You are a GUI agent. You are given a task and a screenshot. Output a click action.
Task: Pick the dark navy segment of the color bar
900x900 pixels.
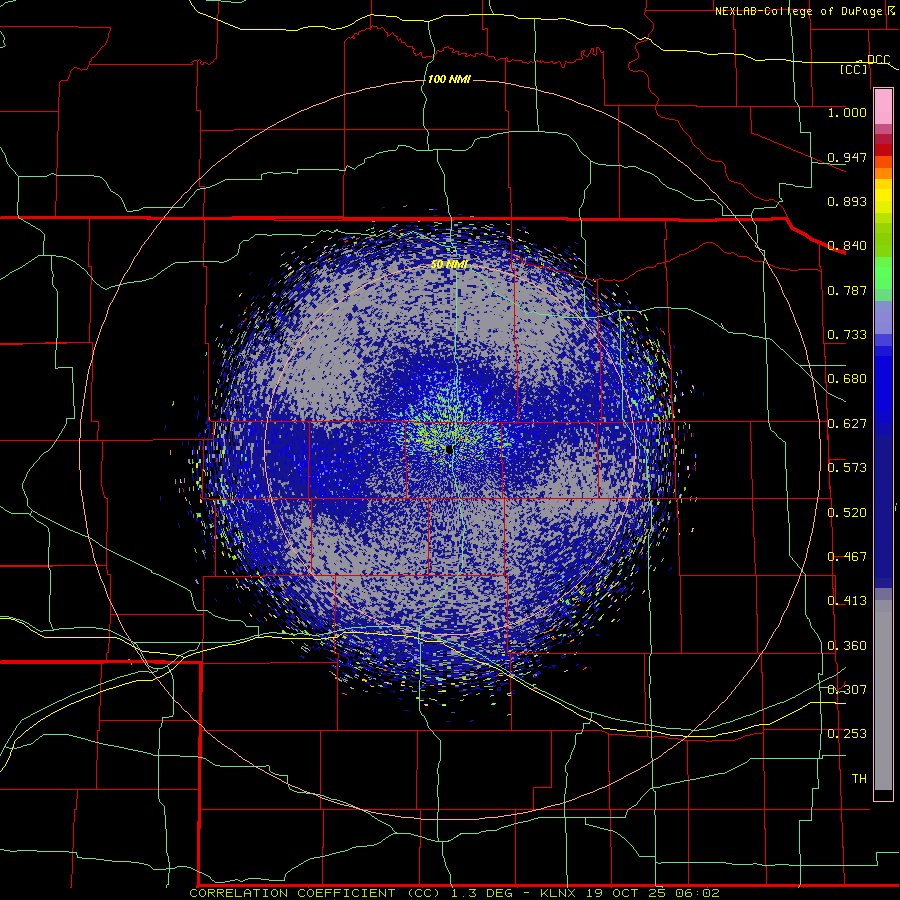click(883, 511)
